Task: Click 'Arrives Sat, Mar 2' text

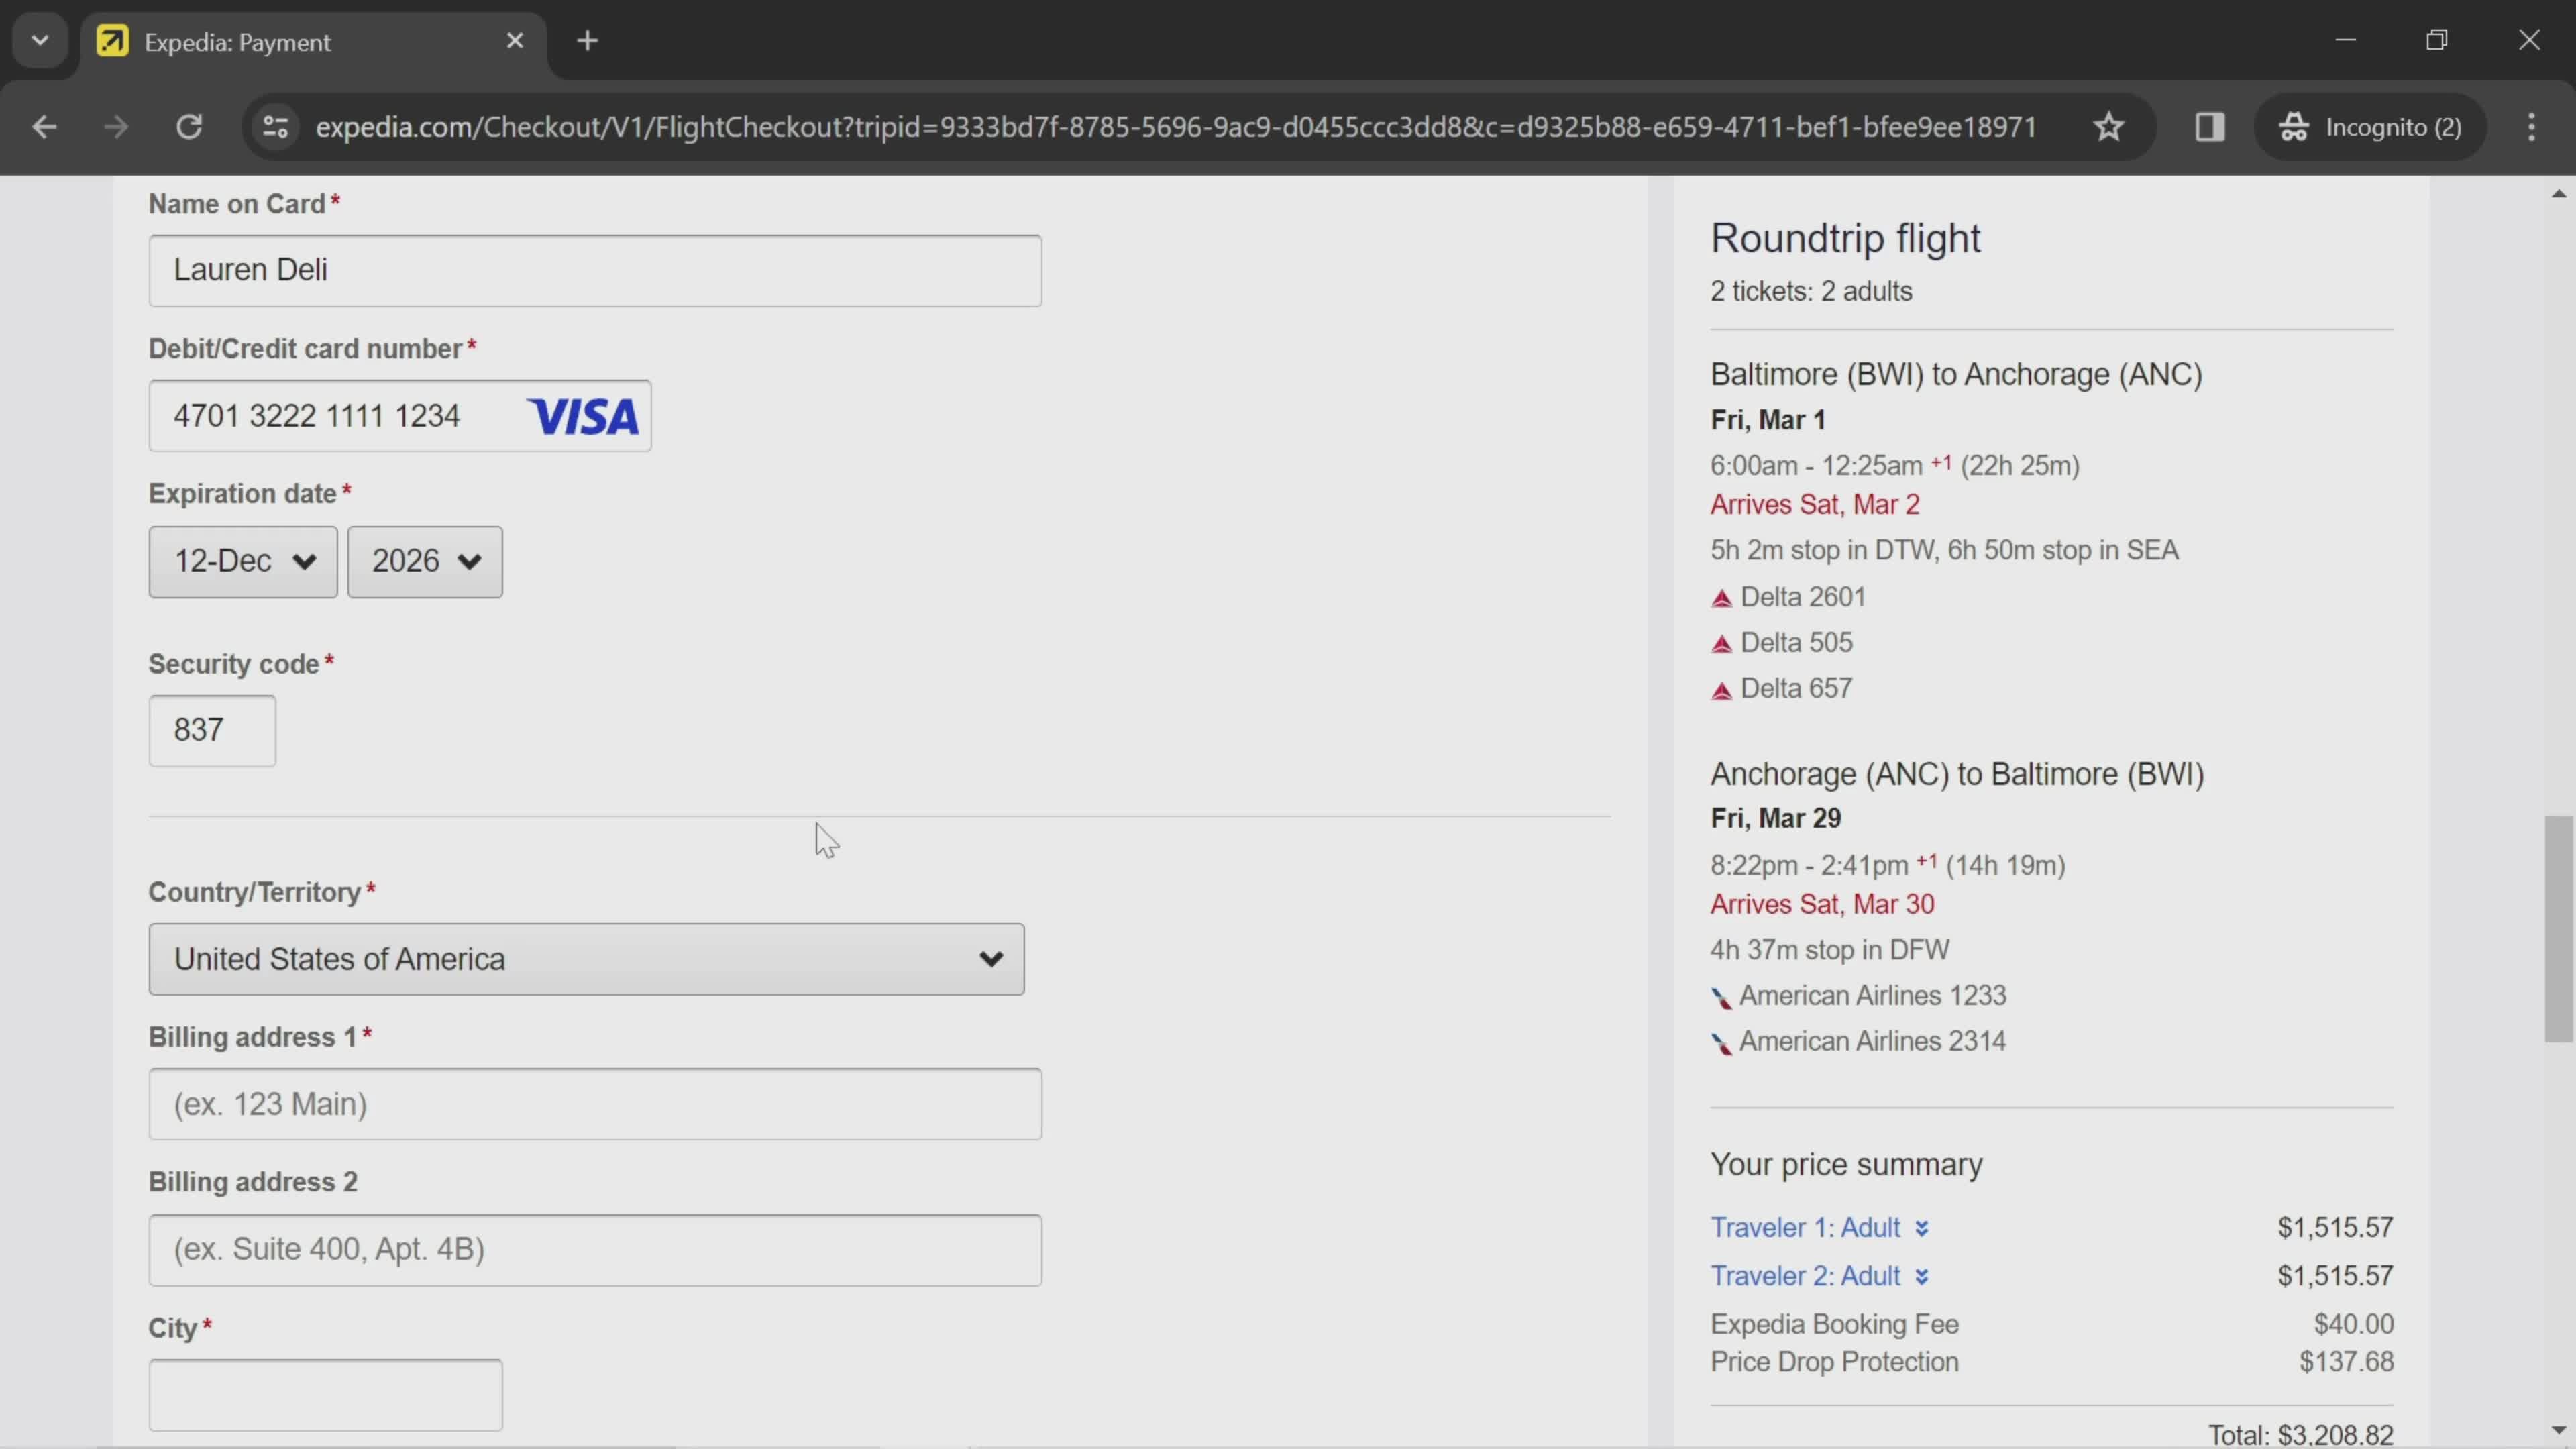Action: [1814, 504]
